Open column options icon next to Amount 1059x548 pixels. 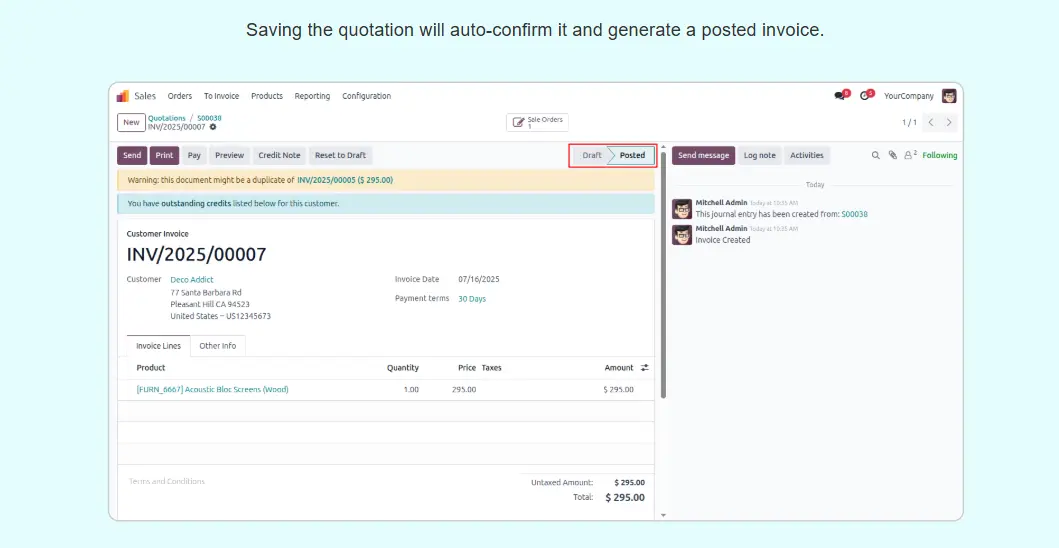[x=644, y=368]
